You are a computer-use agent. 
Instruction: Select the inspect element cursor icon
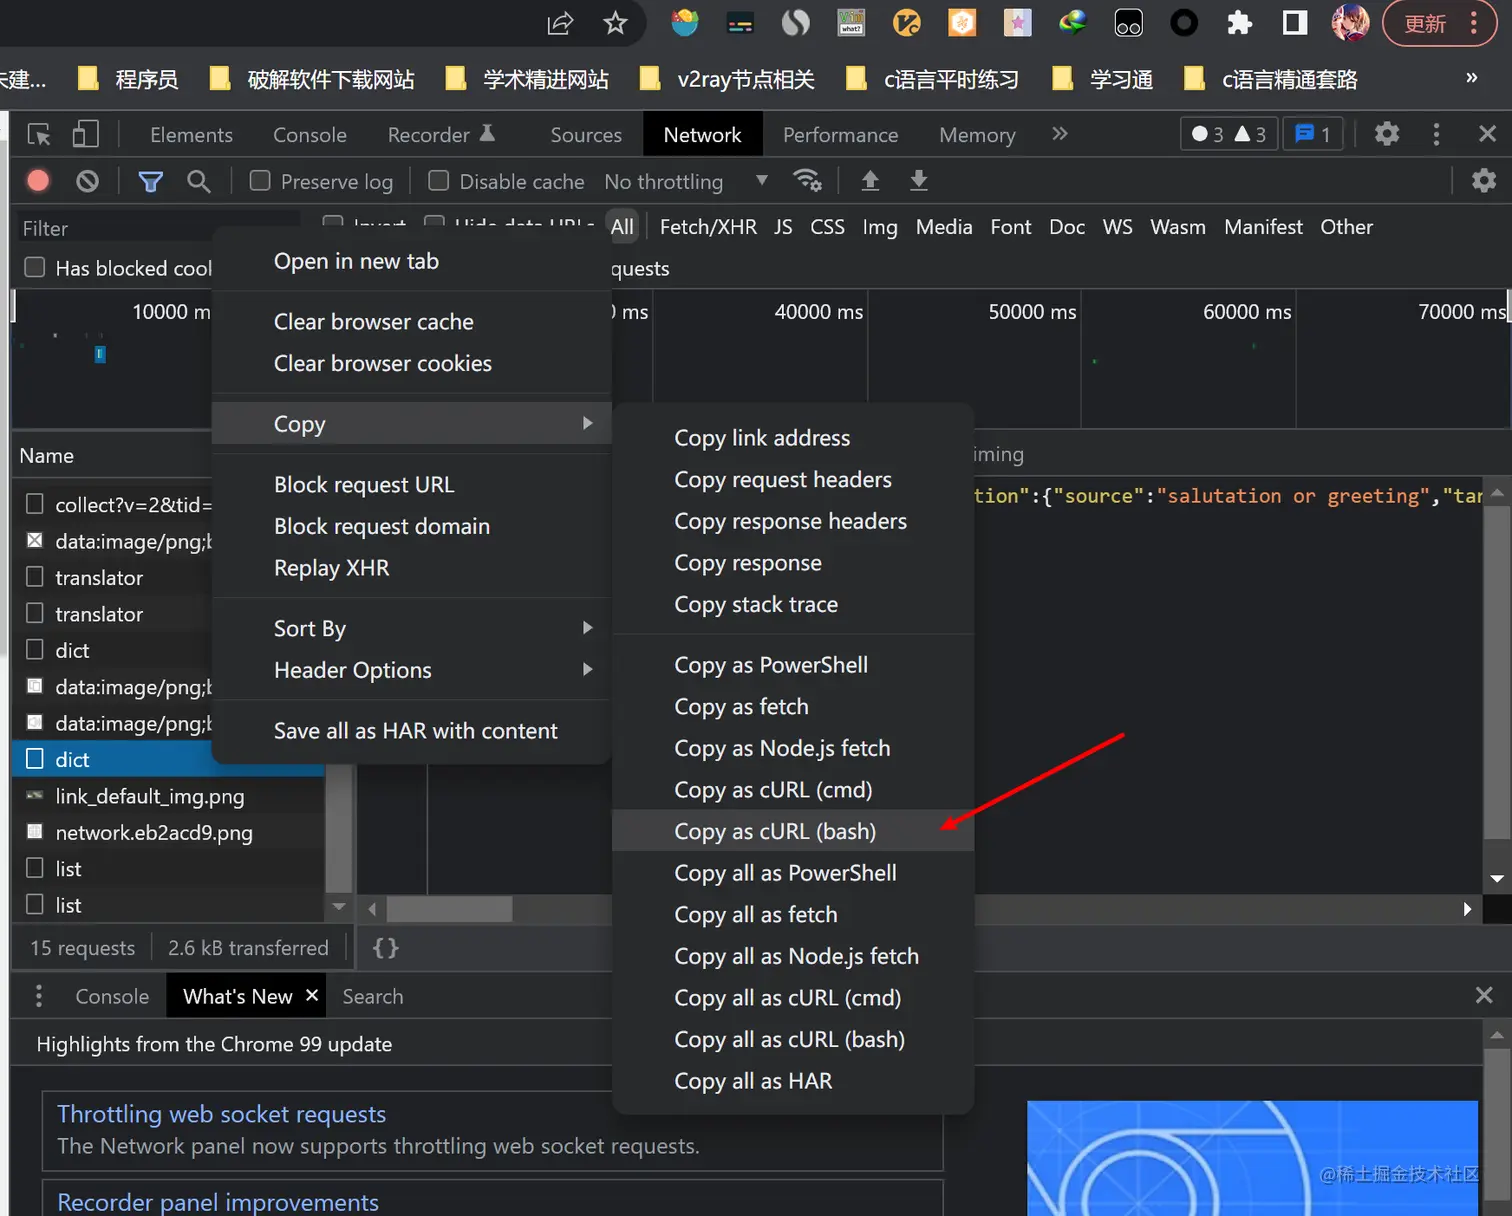(39, 134)
